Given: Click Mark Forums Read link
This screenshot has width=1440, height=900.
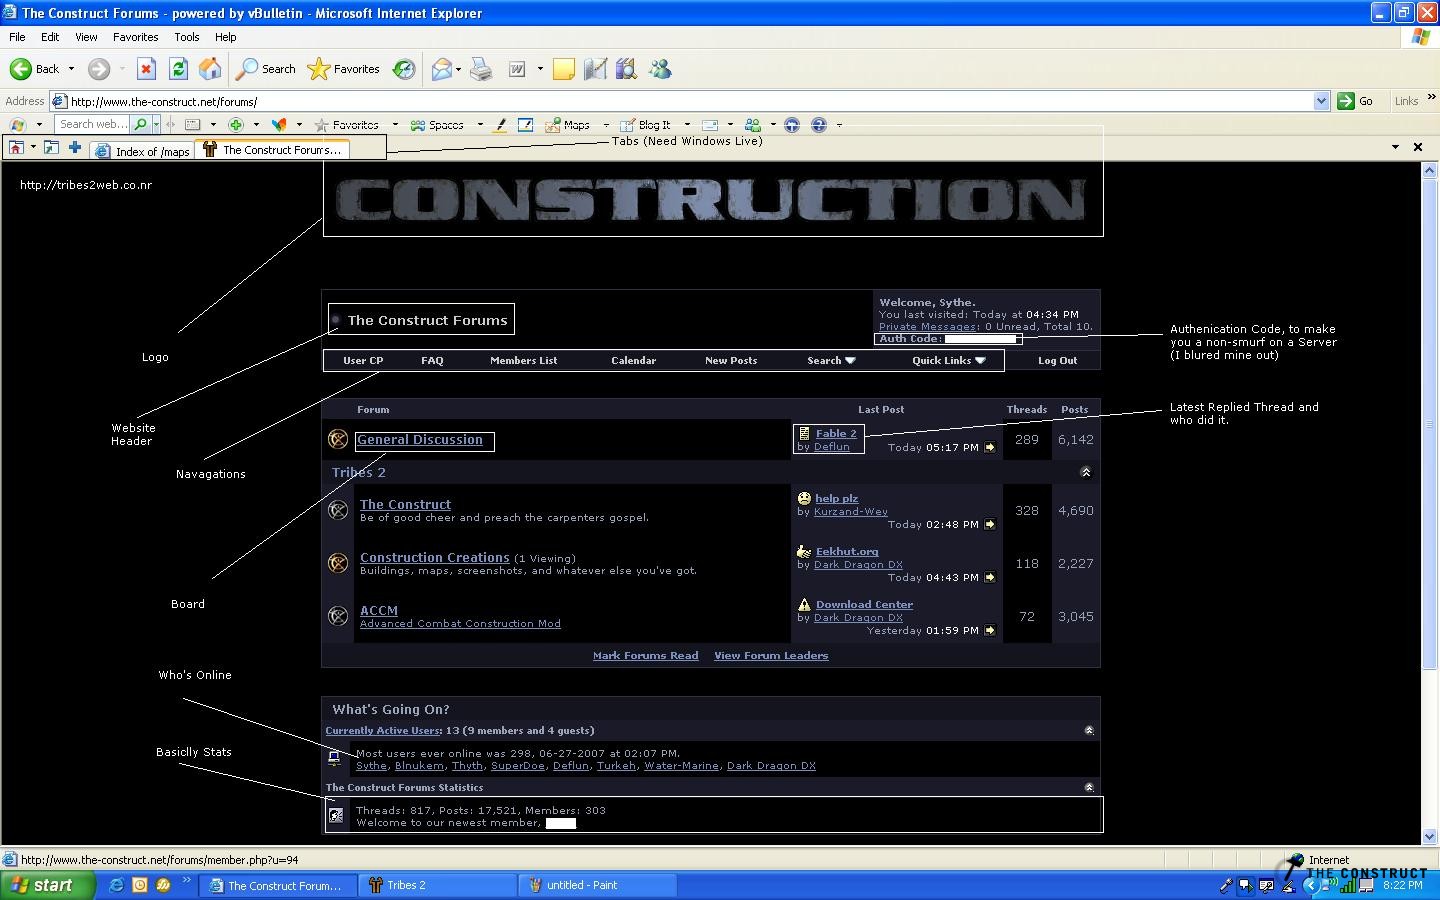Looking at the screenshot, I should coord(645,656).
